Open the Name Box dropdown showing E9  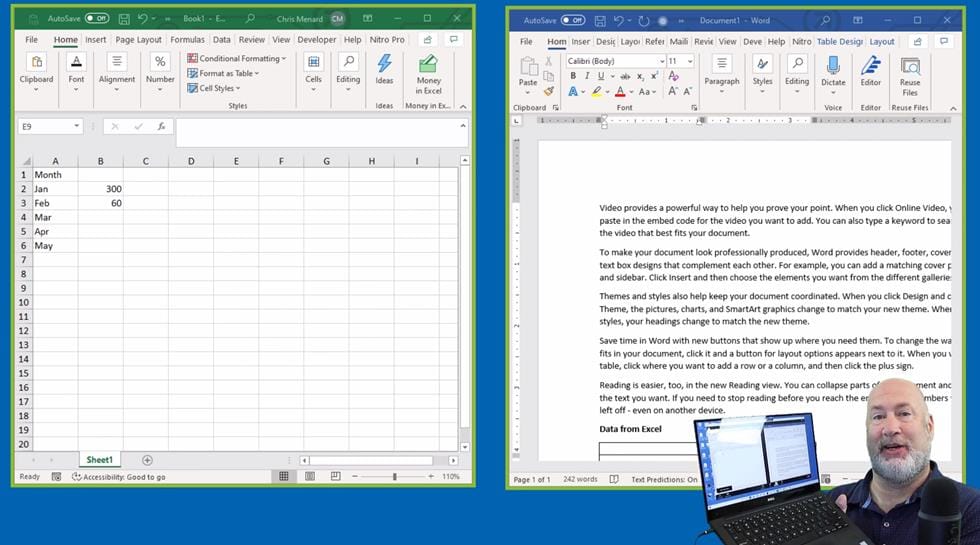[x=77, y=127]
